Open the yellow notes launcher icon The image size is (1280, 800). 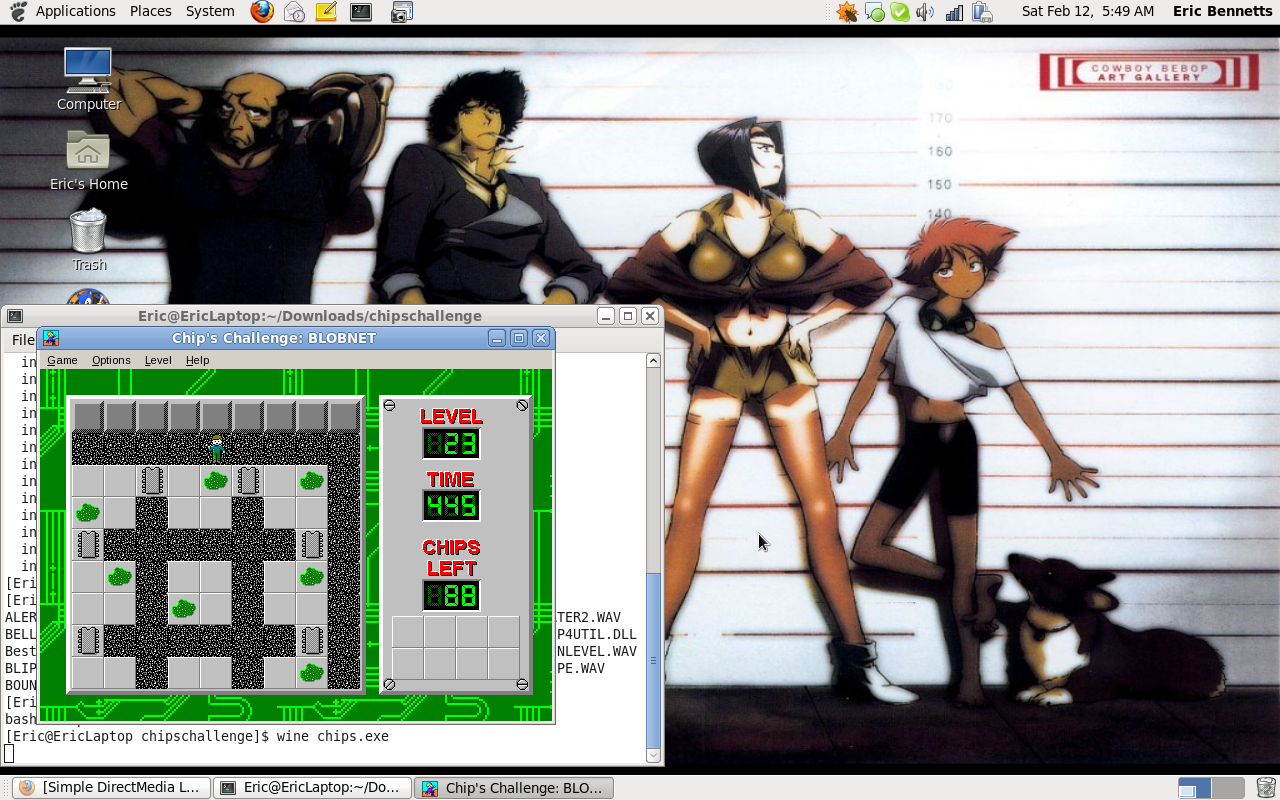click(326, 12)
